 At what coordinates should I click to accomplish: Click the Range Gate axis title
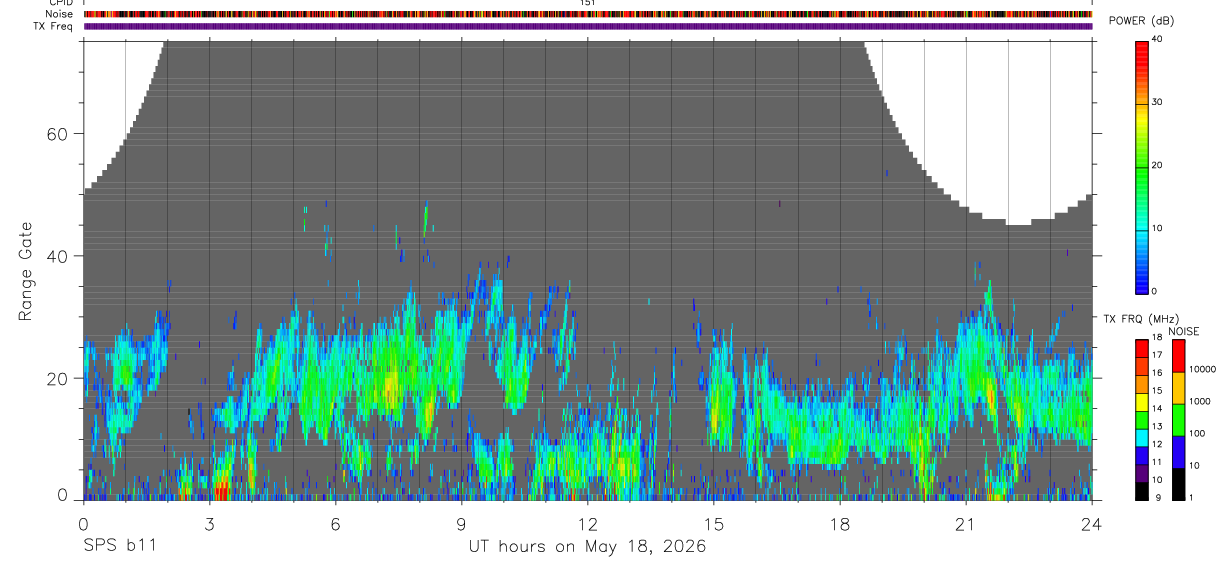click(x=26, y=272)
